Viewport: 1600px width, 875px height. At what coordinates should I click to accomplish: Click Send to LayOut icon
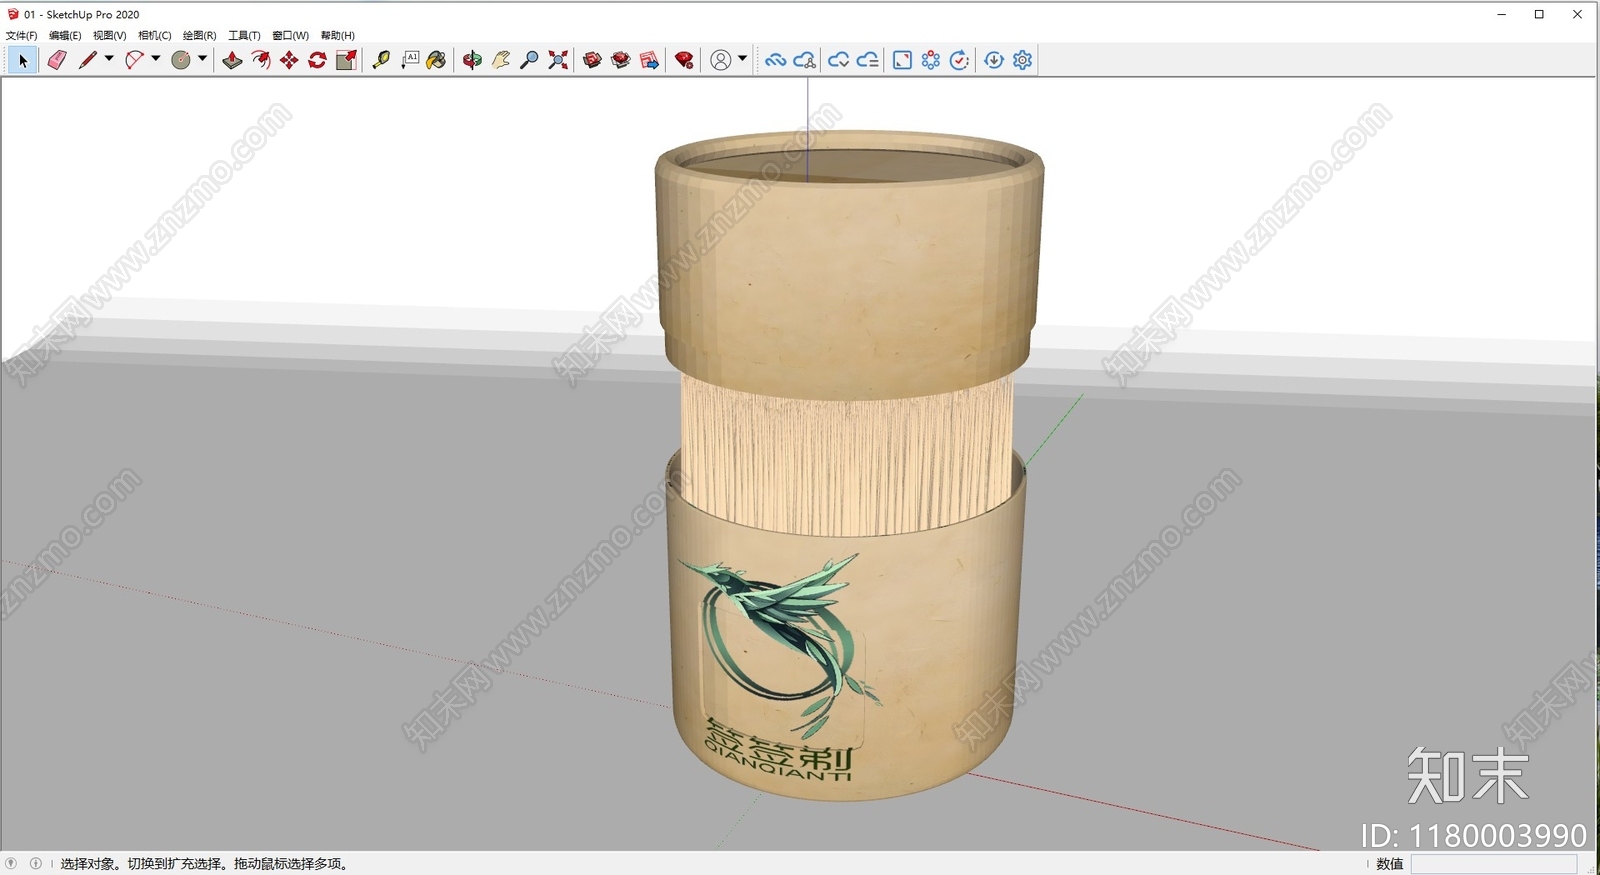(x=649, y=60)
